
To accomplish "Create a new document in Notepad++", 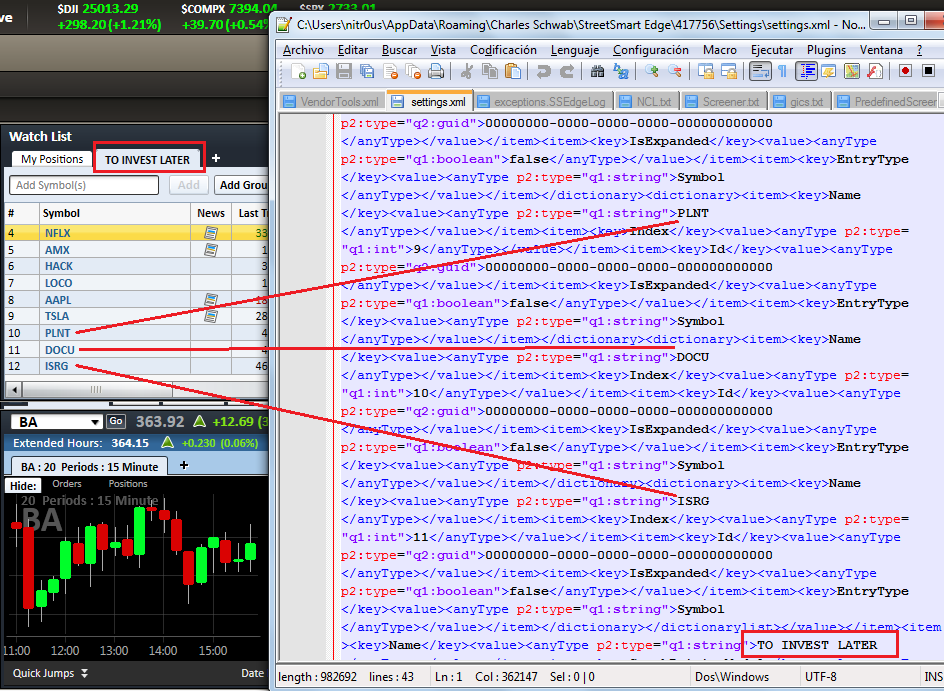I will [x=298, y=72].
